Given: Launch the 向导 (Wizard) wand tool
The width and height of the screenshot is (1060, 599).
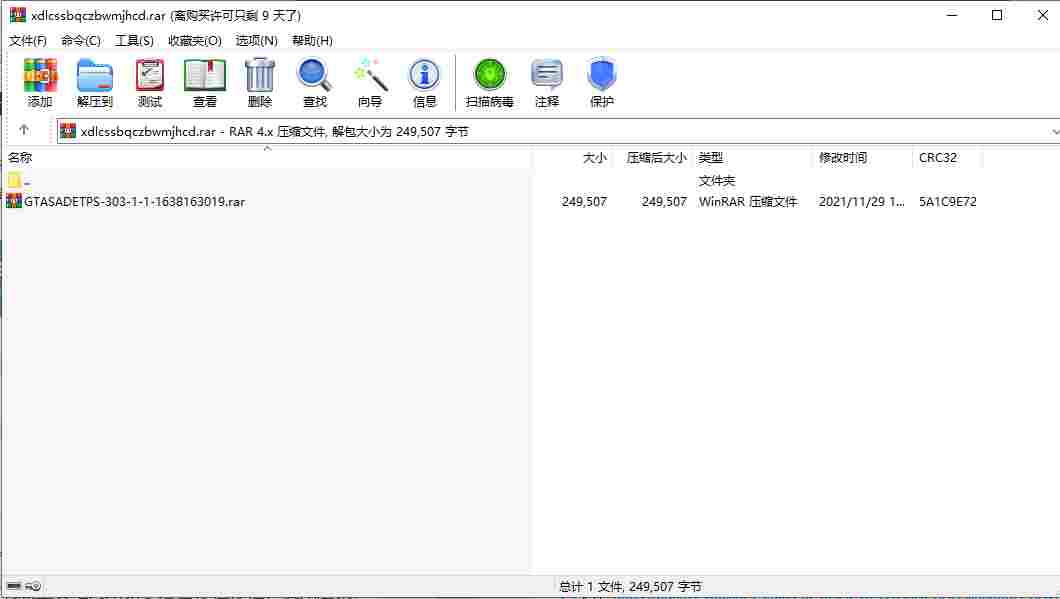Looking at the screenshot, I should point(370,75).
